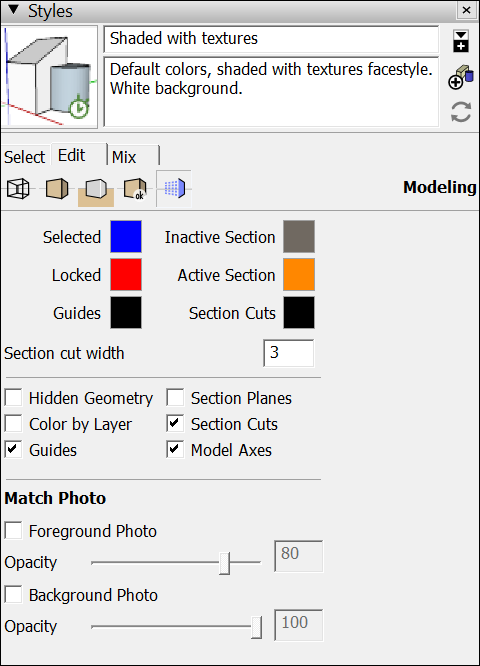The image size is (480, 666).
Task: Open the Watermark settings icon
Action: coord(135,189)
